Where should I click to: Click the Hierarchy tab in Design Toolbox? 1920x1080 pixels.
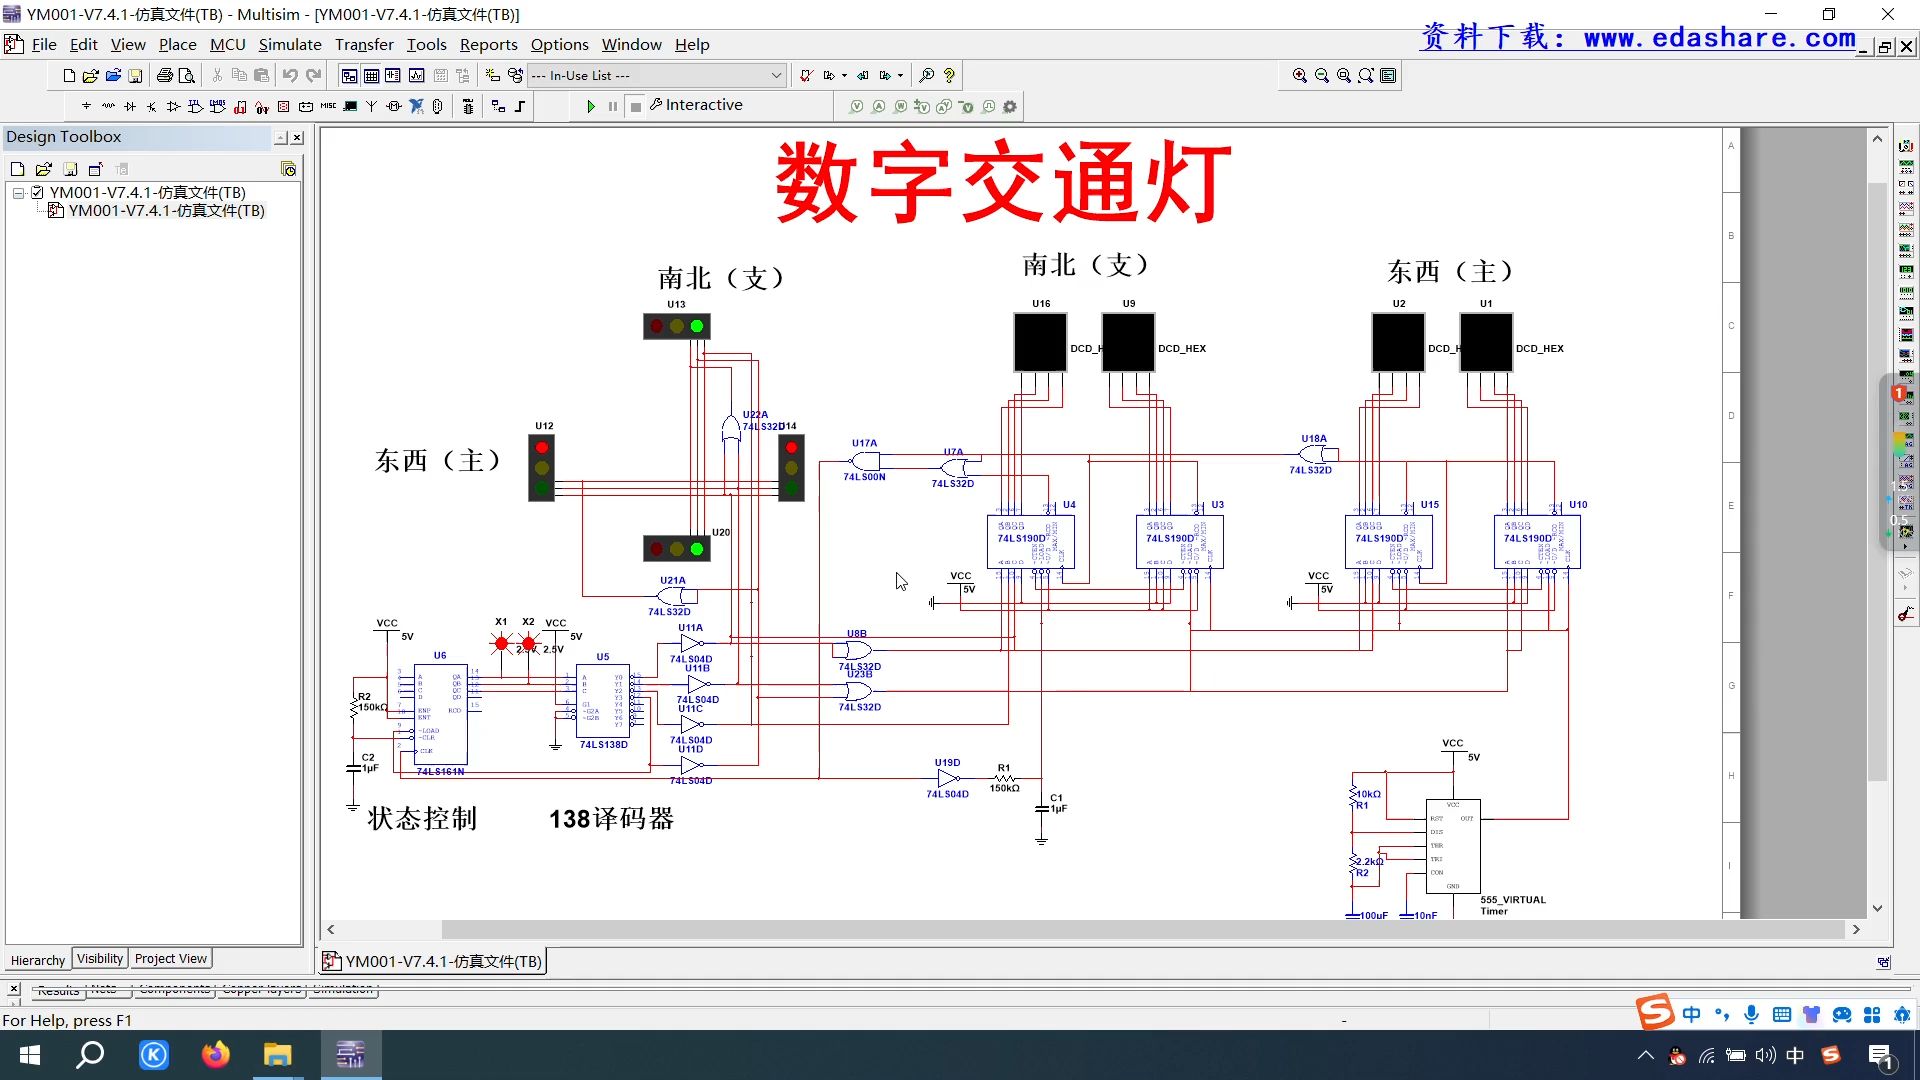click(37, 959)
